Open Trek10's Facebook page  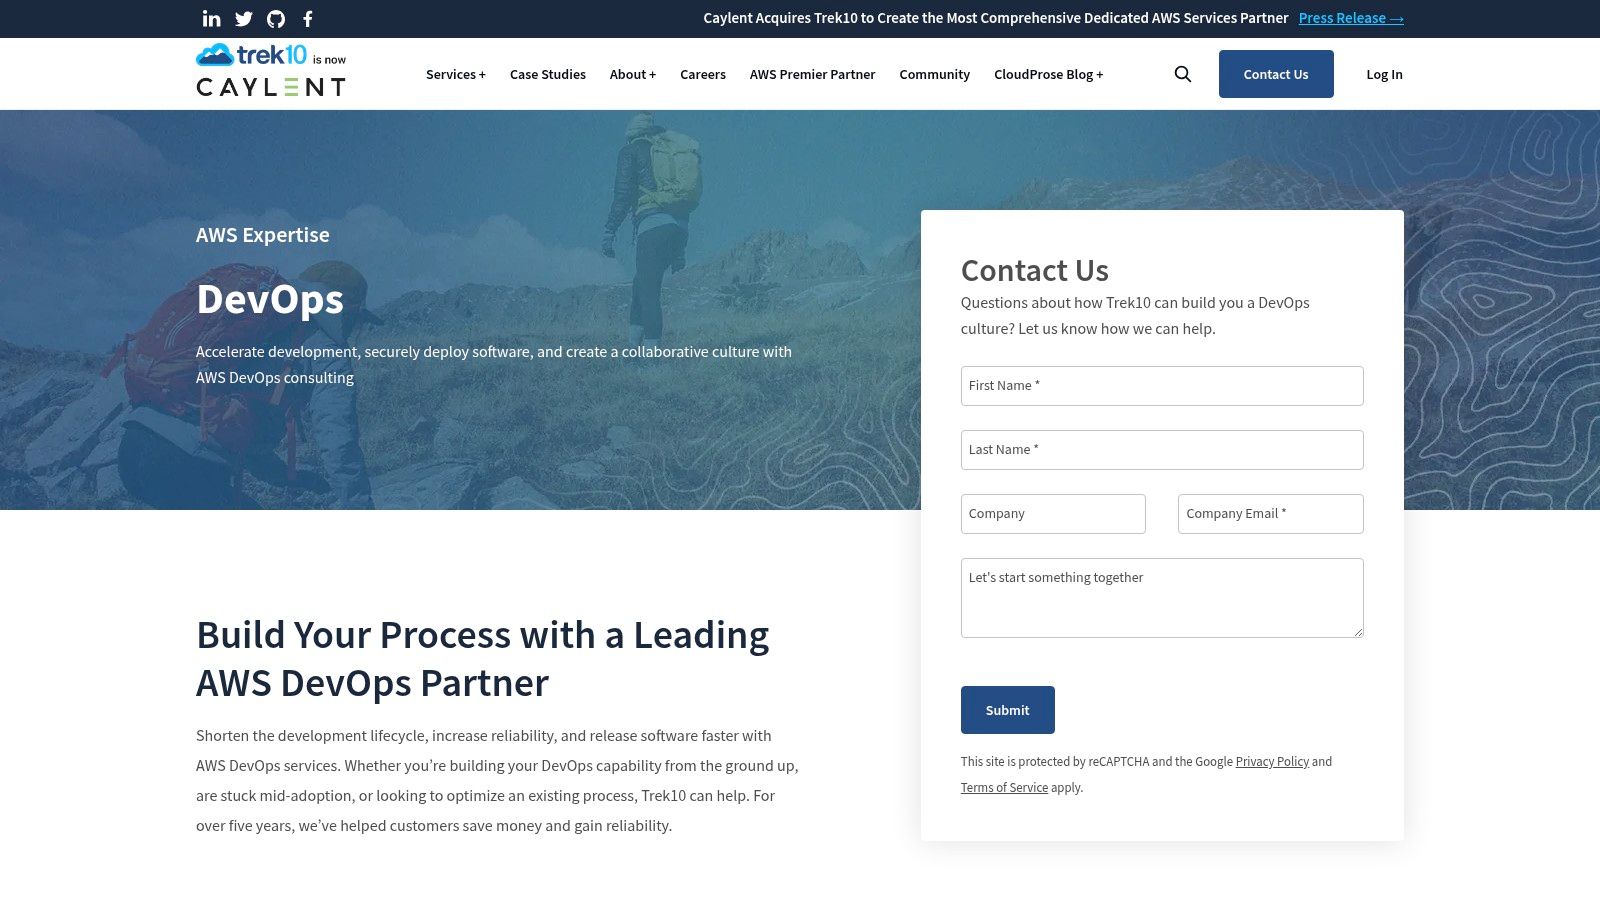click(308, 18)
